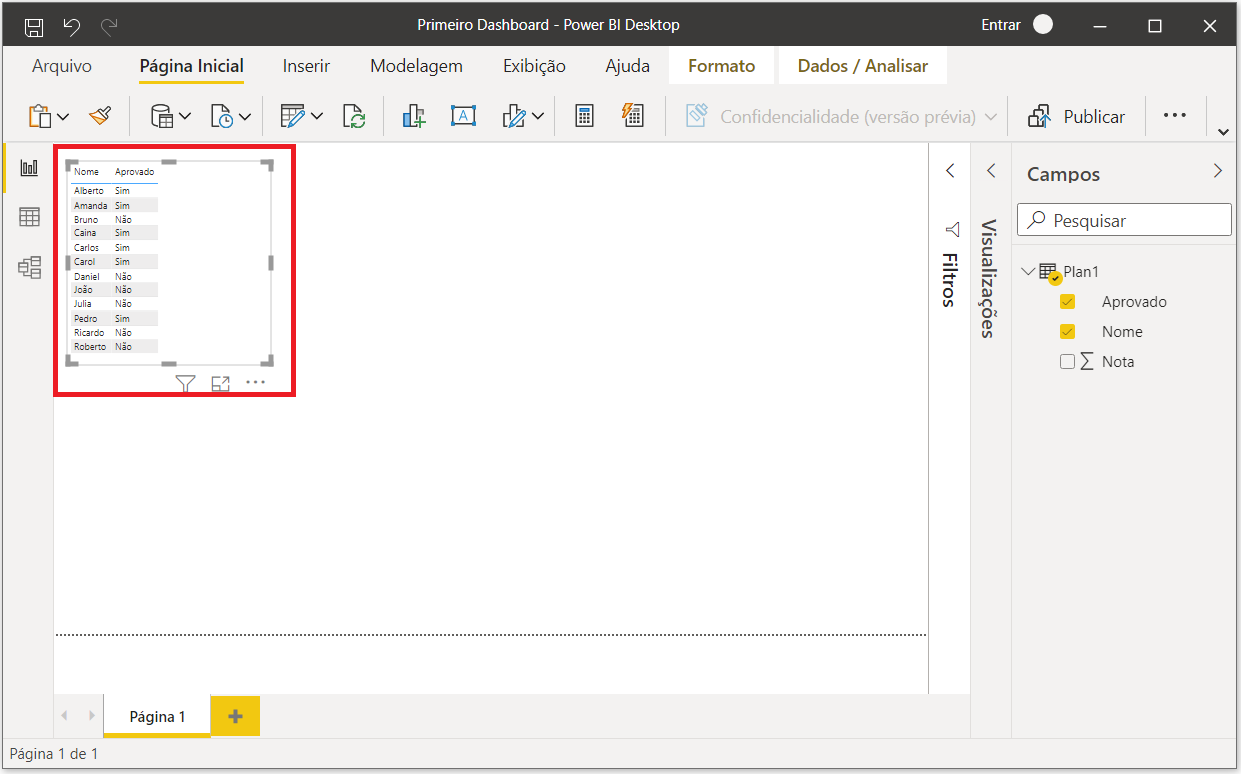Open the ribbon overflow ellipsis menu
The image size is (1241, 774).
(x=1175, y=116)
